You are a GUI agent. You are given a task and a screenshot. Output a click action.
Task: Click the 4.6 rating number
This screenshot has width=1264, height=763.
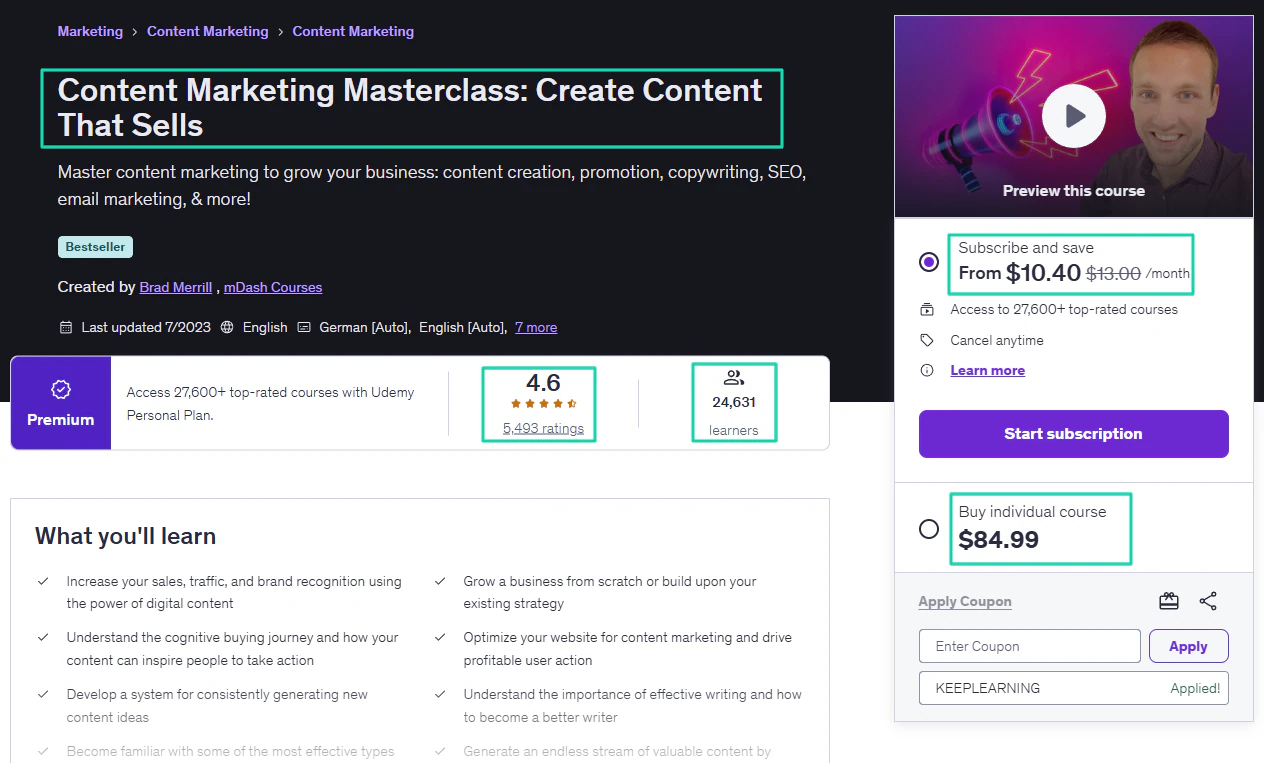[543, 383]
